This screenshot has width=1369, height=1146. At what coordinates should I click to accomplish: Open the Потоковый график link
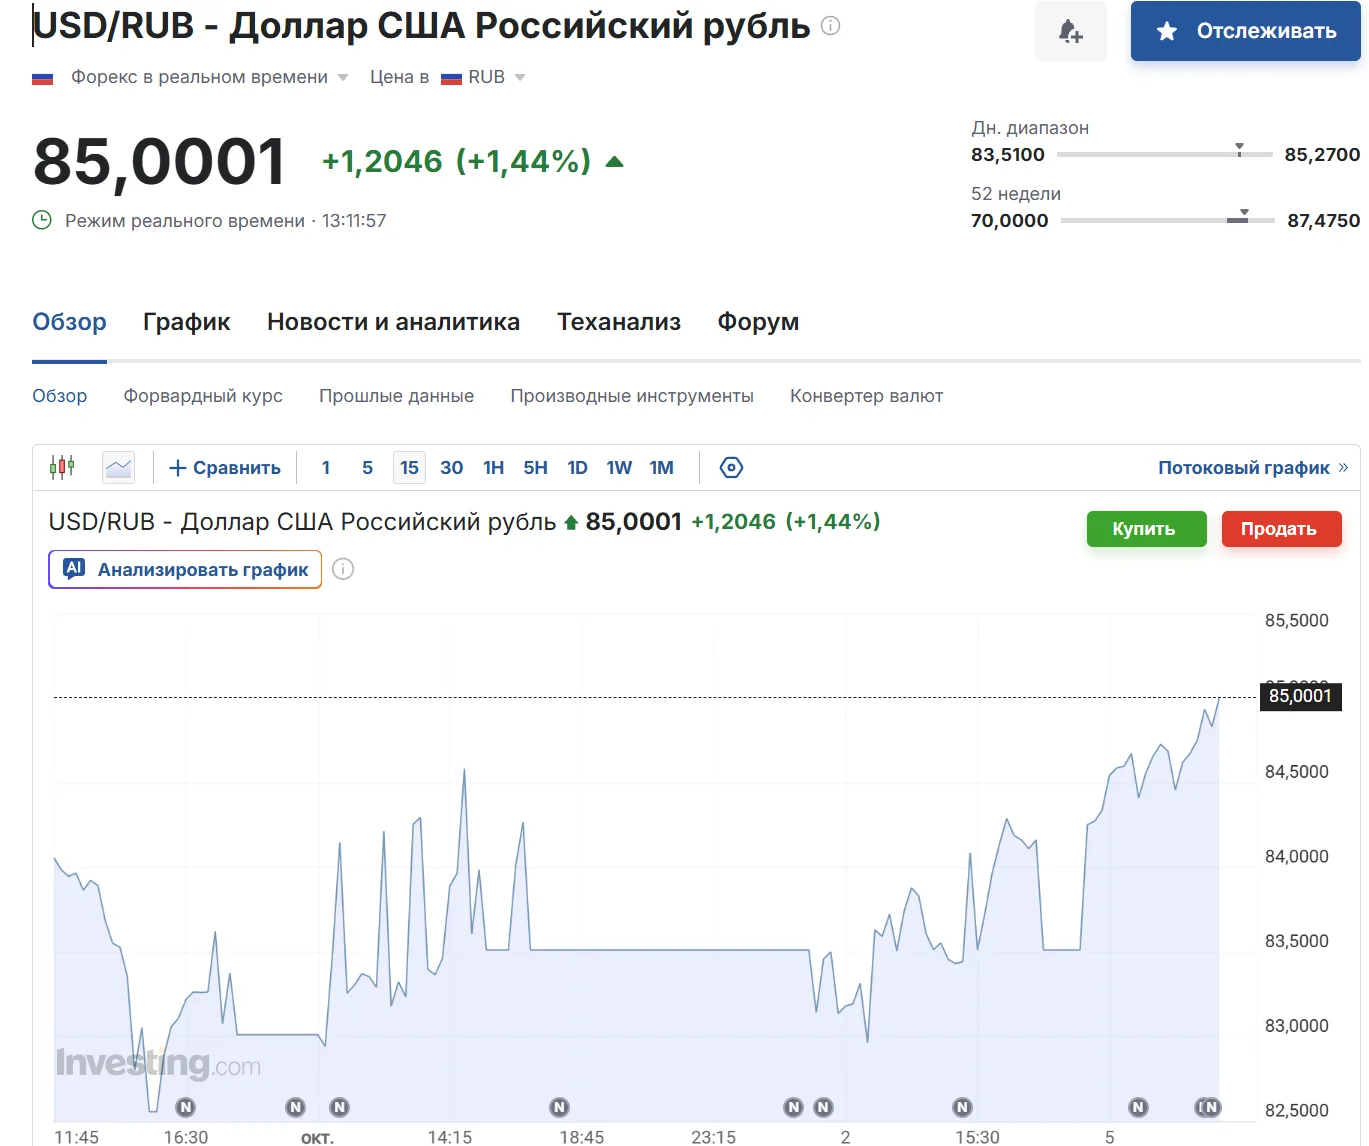pos(1253,468)
